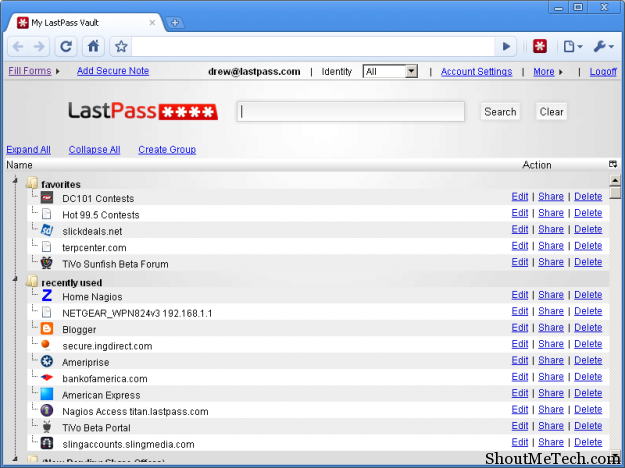
Task: Click the Home Nagios Z icon
Action: (x=47, y=295)
